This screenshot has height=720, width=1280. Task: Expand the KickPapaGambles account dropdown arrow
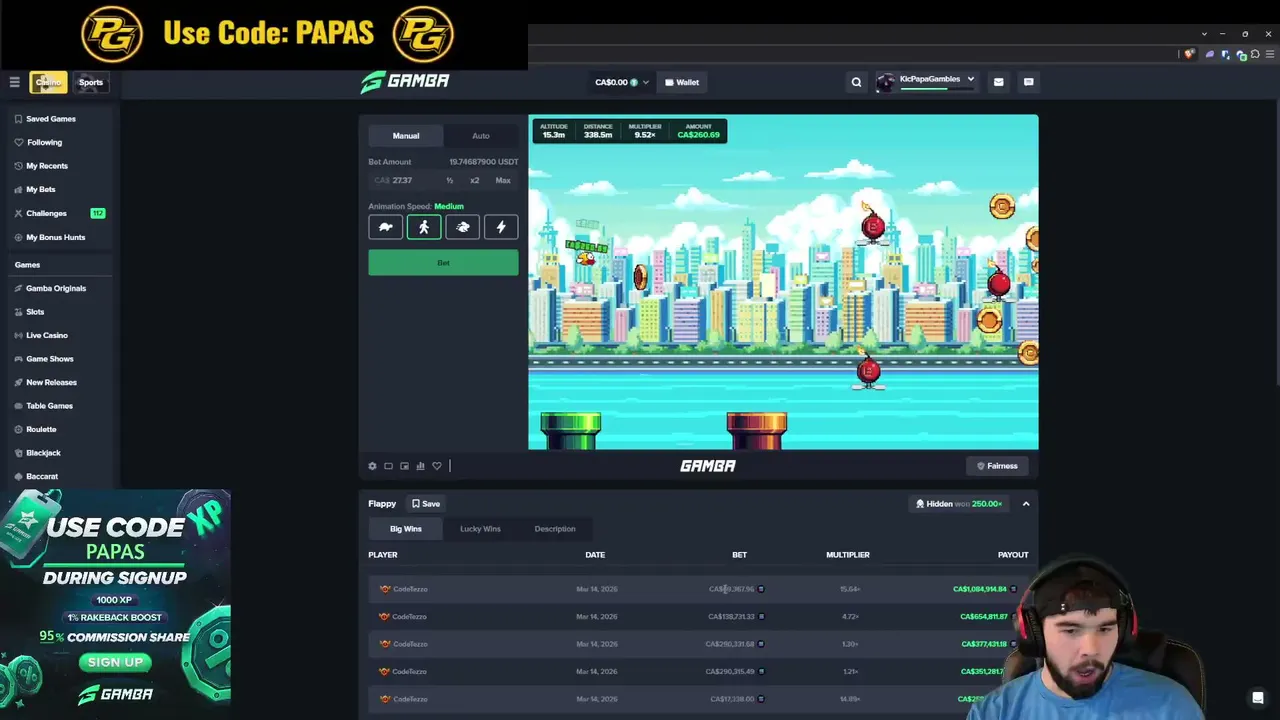point(970,79)
